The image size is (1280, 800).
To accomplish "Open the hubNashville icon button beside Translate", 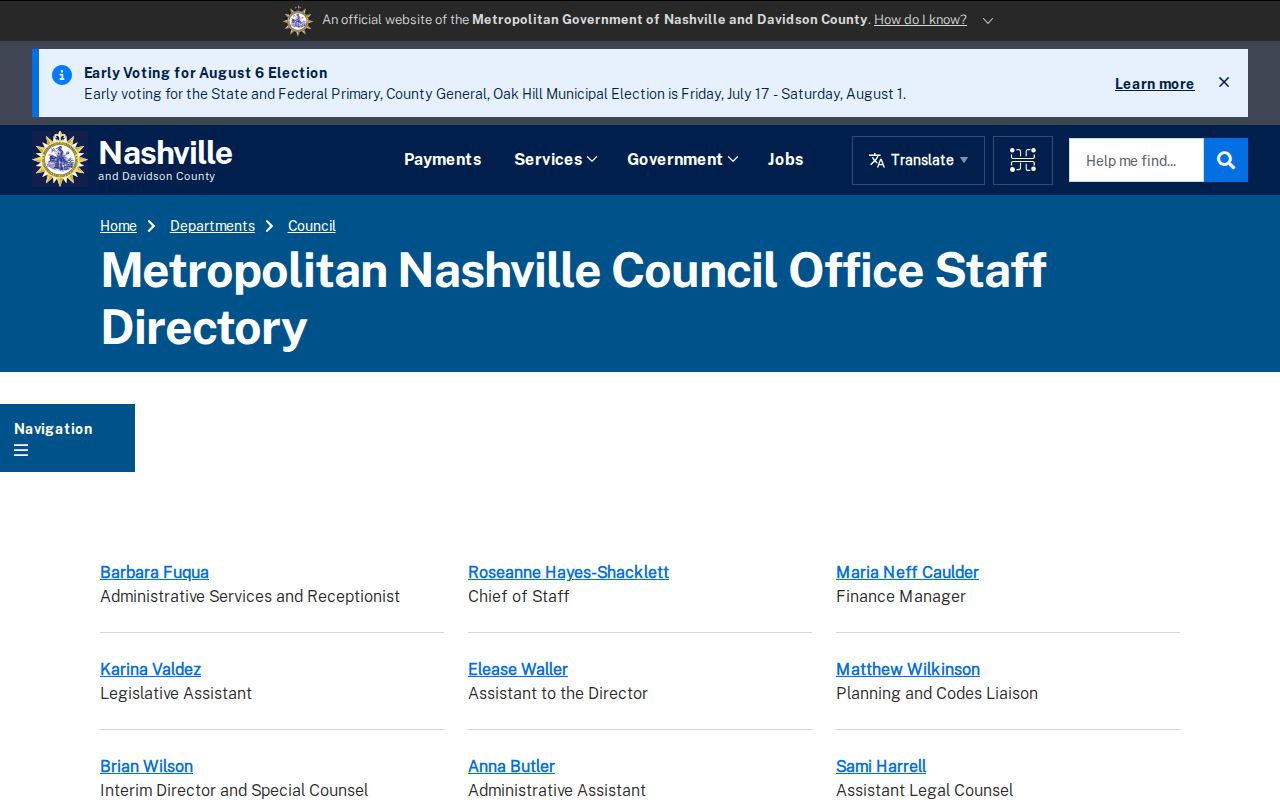I will [x=1023, y=160].
